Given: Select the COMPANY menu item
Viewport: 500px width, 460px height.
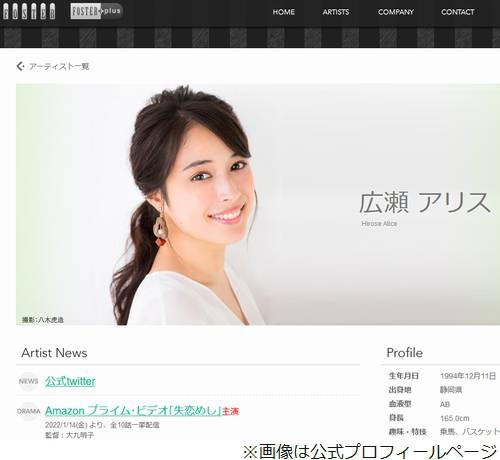Looking at the screenshot, I should pyautogui.click(x=396, y=12).
